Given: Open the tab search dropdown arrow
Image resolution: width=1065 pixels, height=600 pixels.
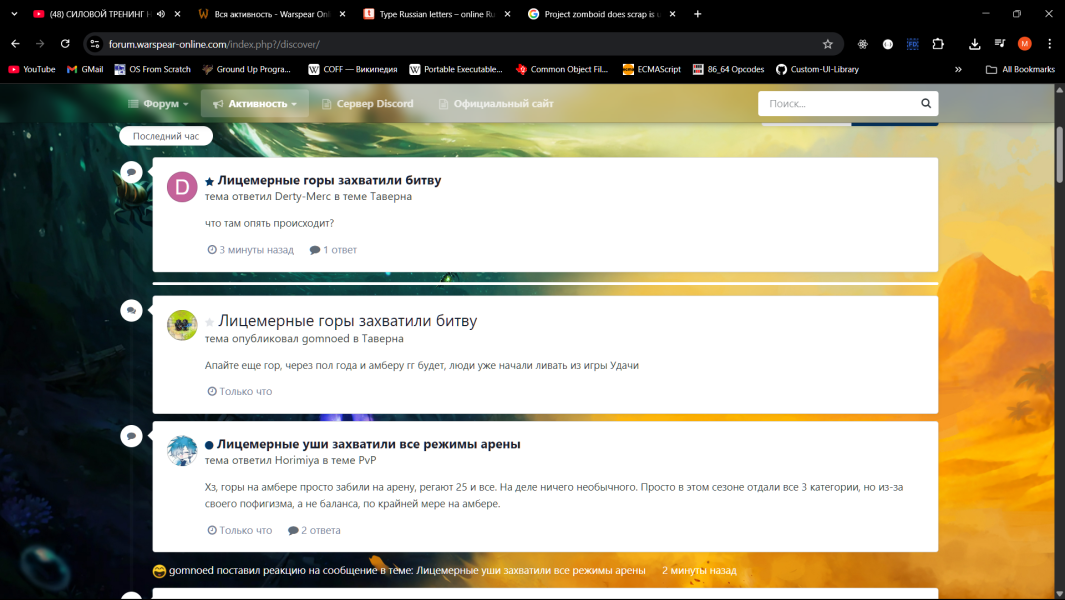Looking at the screenshot, I should point(14,14).
